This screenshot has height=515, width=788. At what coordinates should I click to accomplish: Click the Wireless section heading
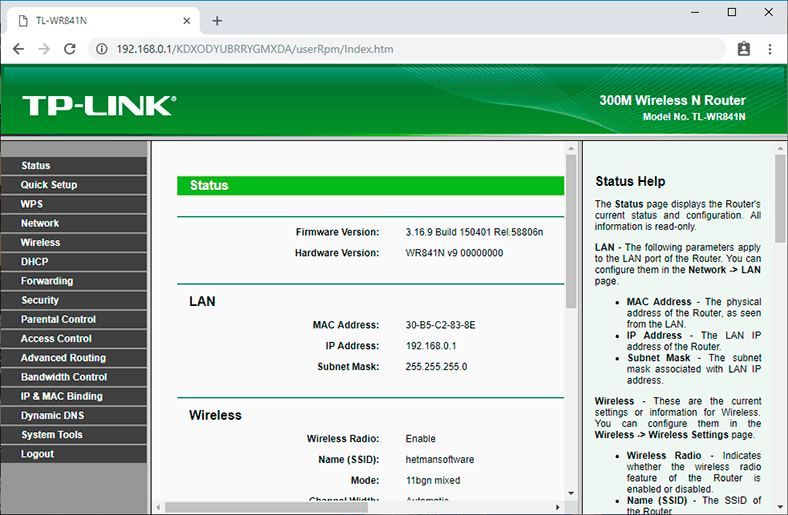click(x=215, y=416)
